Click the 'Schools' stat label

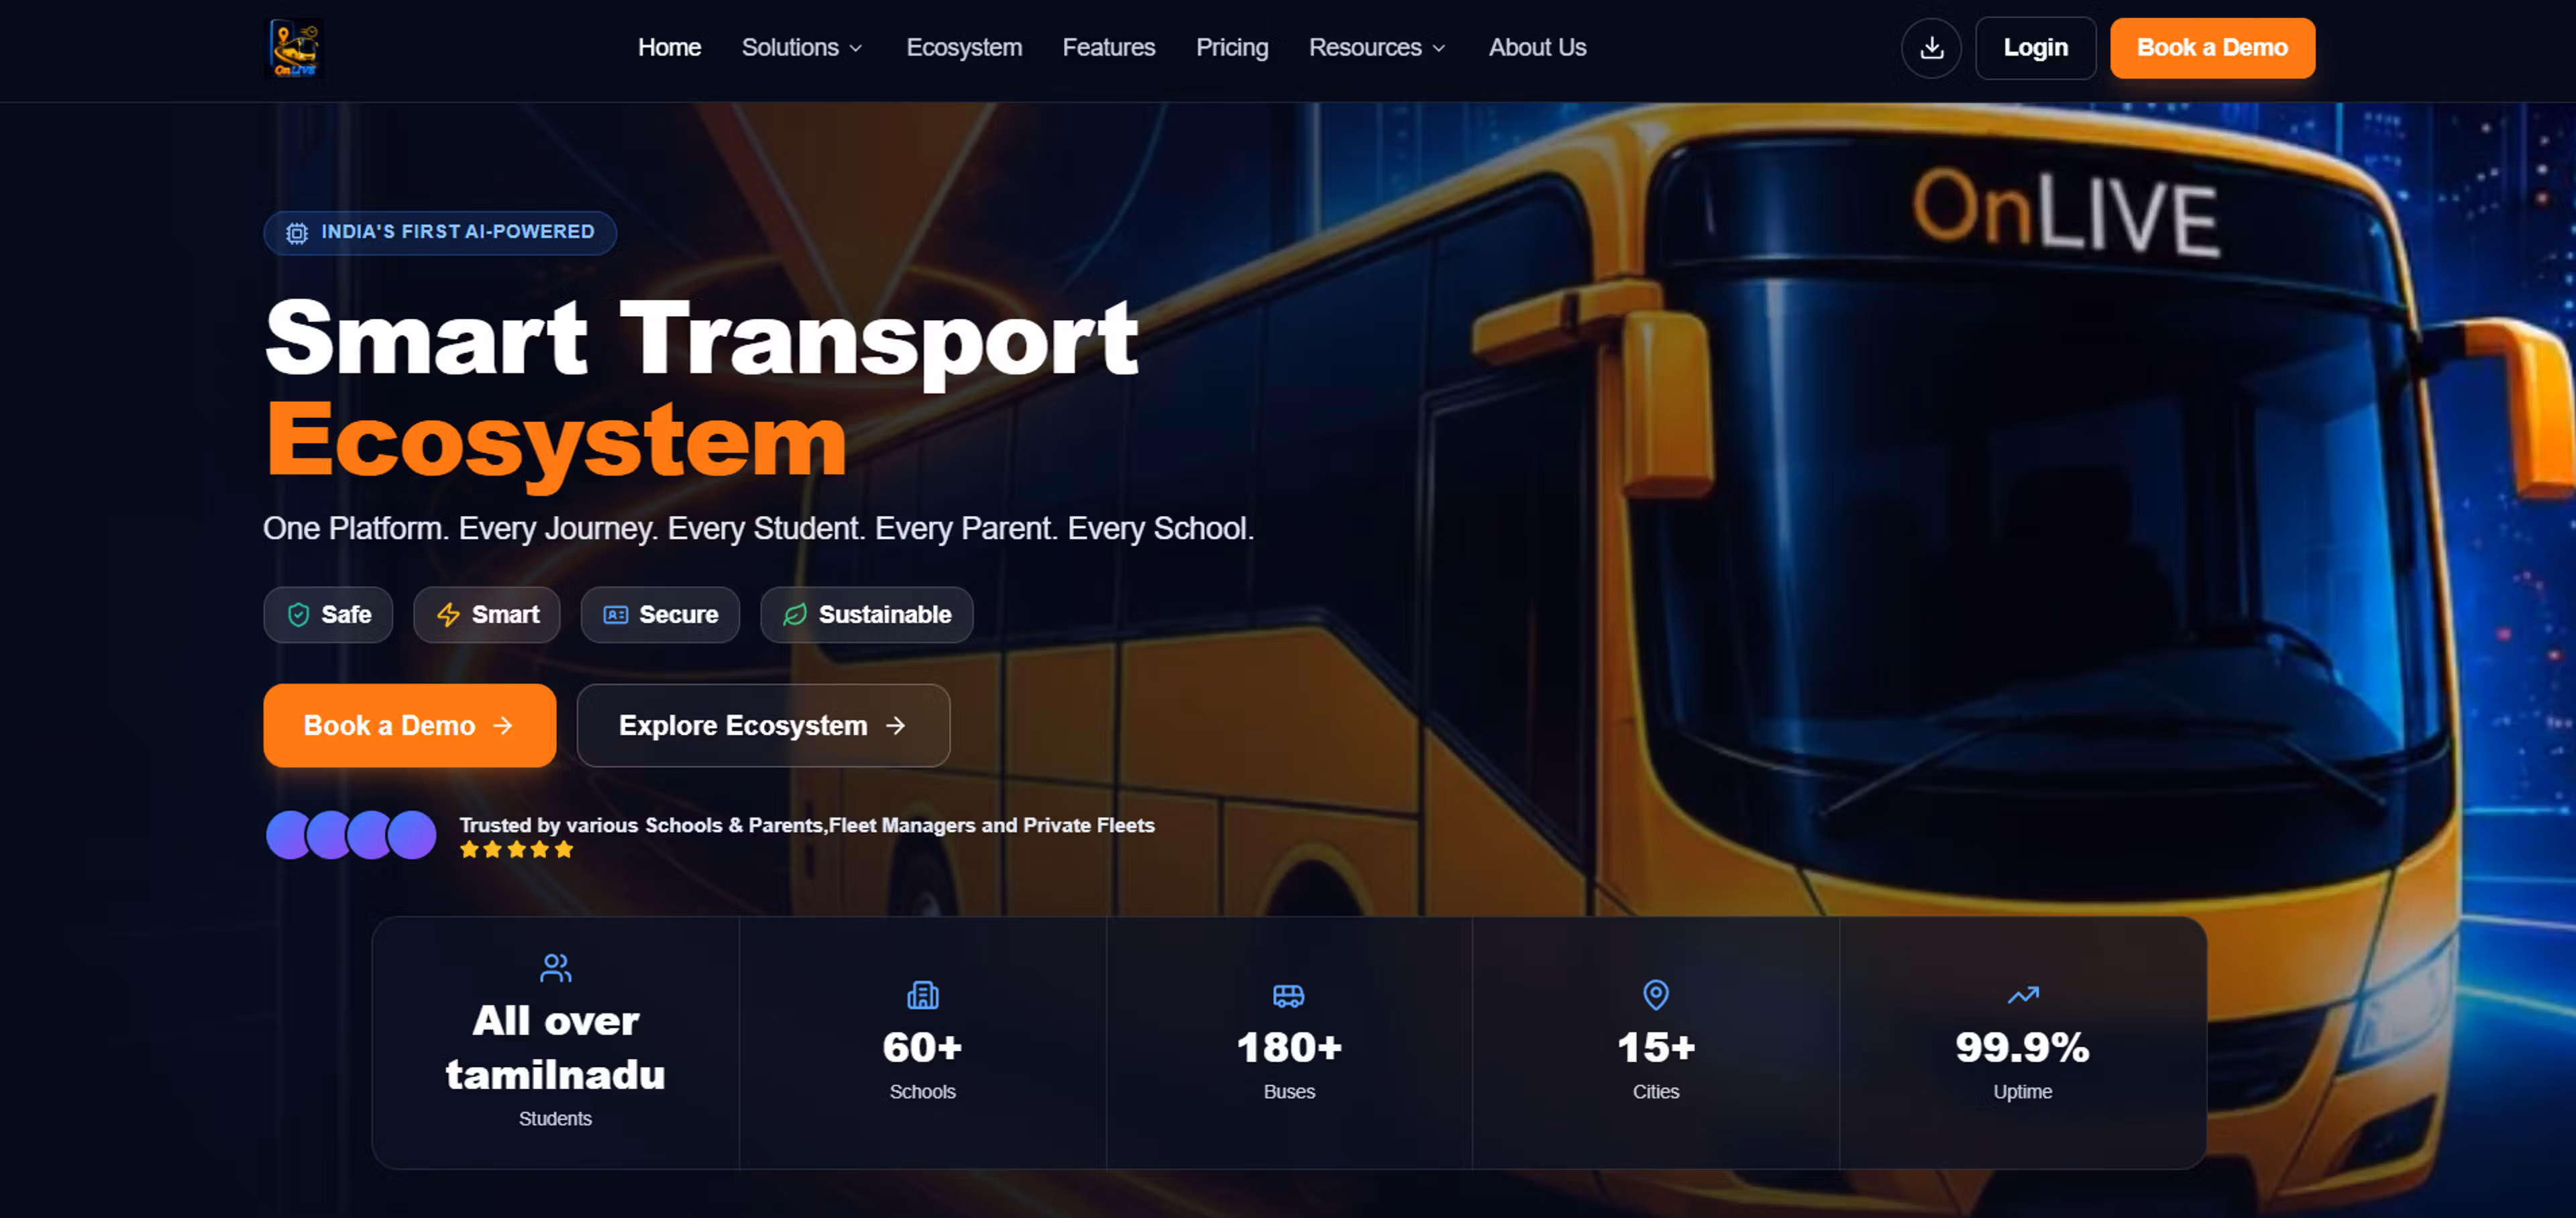coord(922,1092)
